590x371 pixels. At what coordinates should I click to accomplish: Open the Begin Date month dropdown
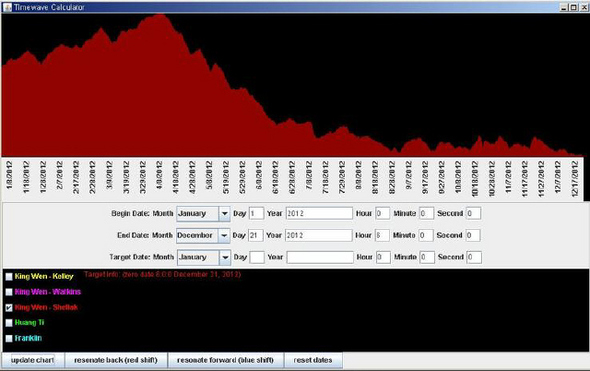point(224,214)
